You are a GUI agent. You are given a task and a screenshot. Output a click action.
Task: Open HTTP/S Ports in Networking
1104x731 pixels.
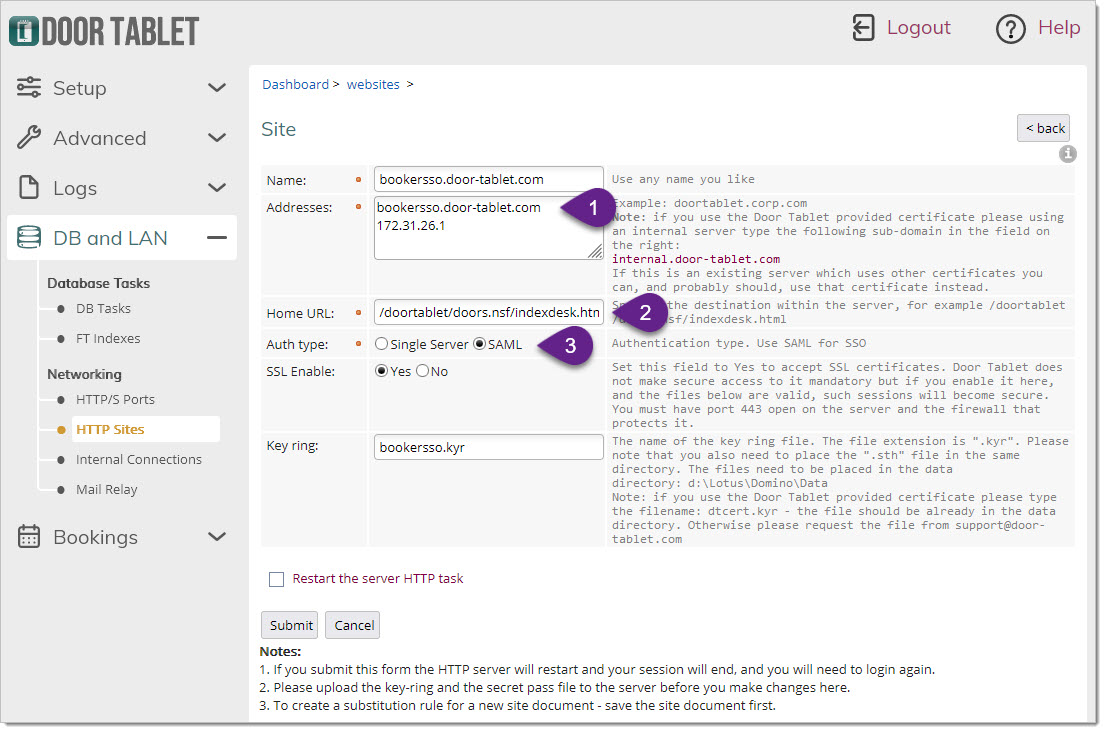click(x=115, y=399)
